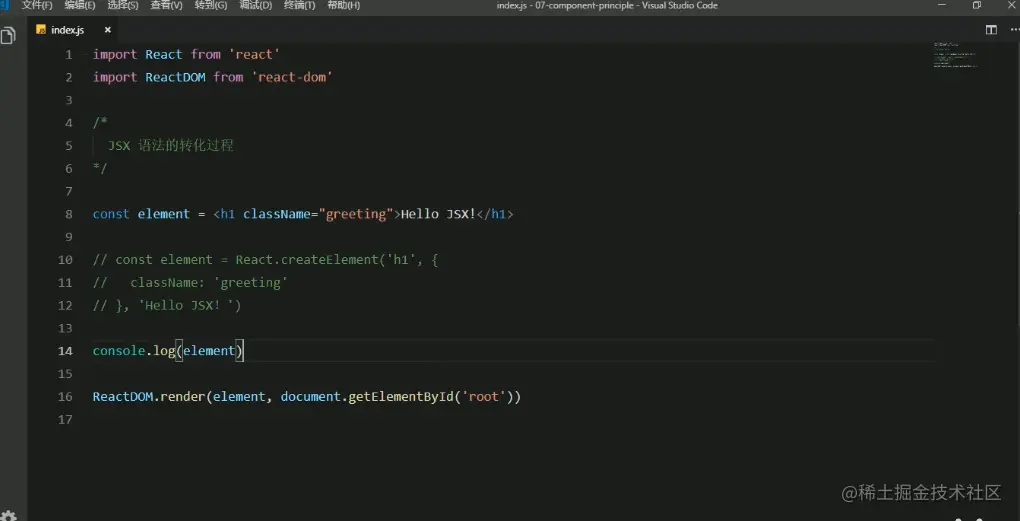Place cursor in 'react' string on line 1
The image size is (1020, 521).
254,55
